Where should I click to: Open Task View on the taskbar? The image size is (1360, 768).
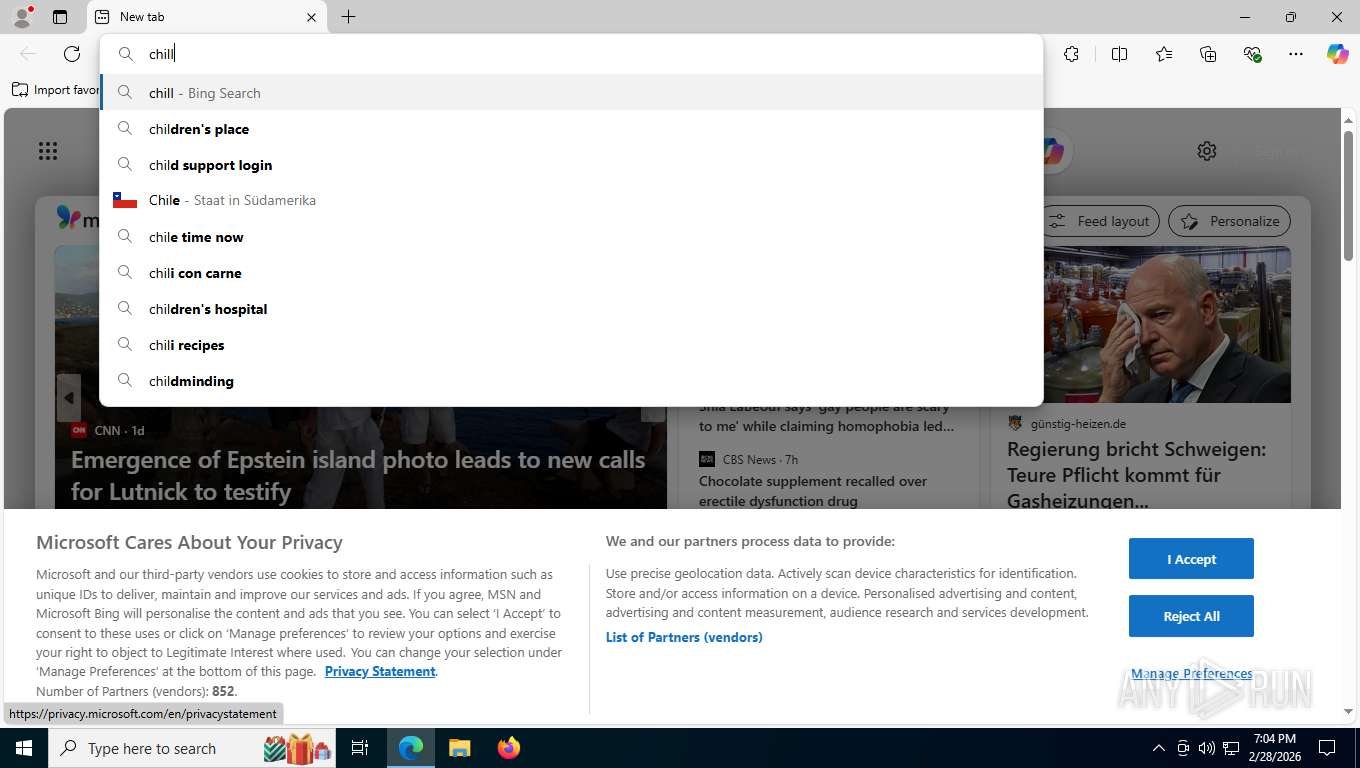[x=360, y=748]
